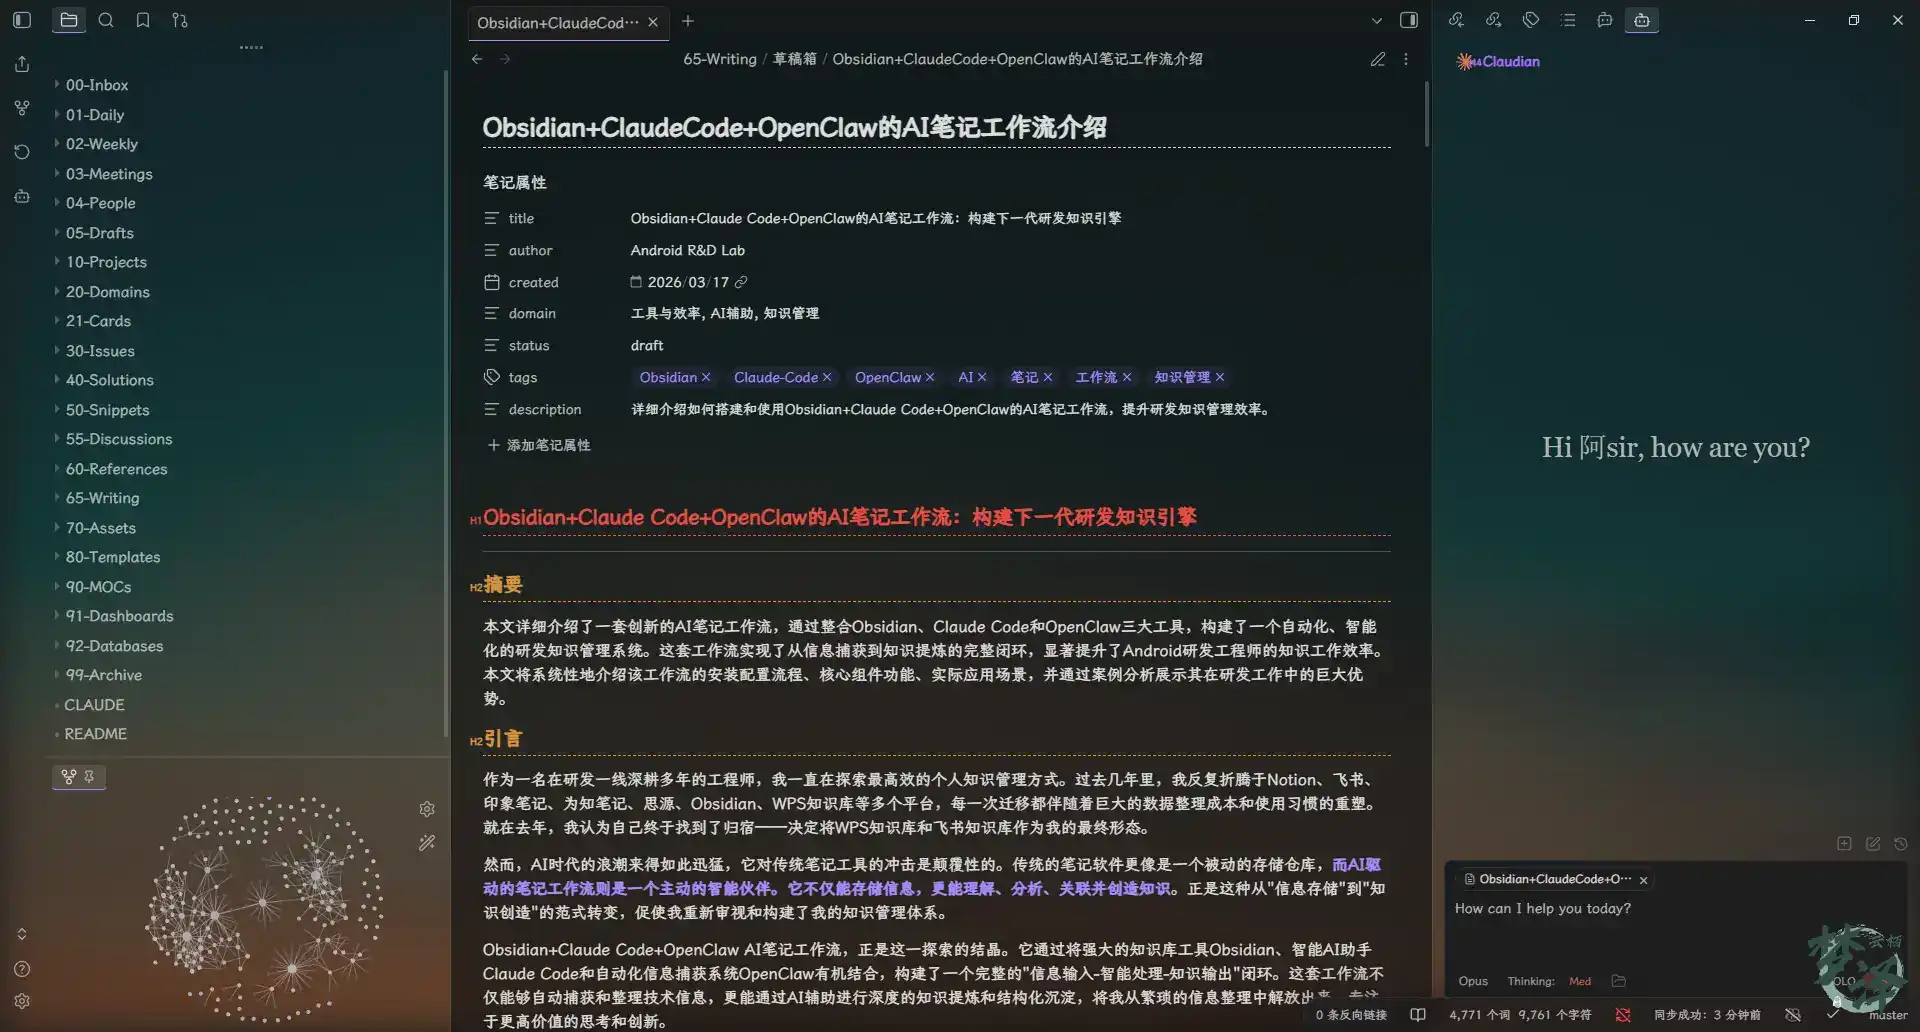Expand the 00-Inbox folder
The width and height of the screenshot is (1920, 1032).
tap(97, 85)
